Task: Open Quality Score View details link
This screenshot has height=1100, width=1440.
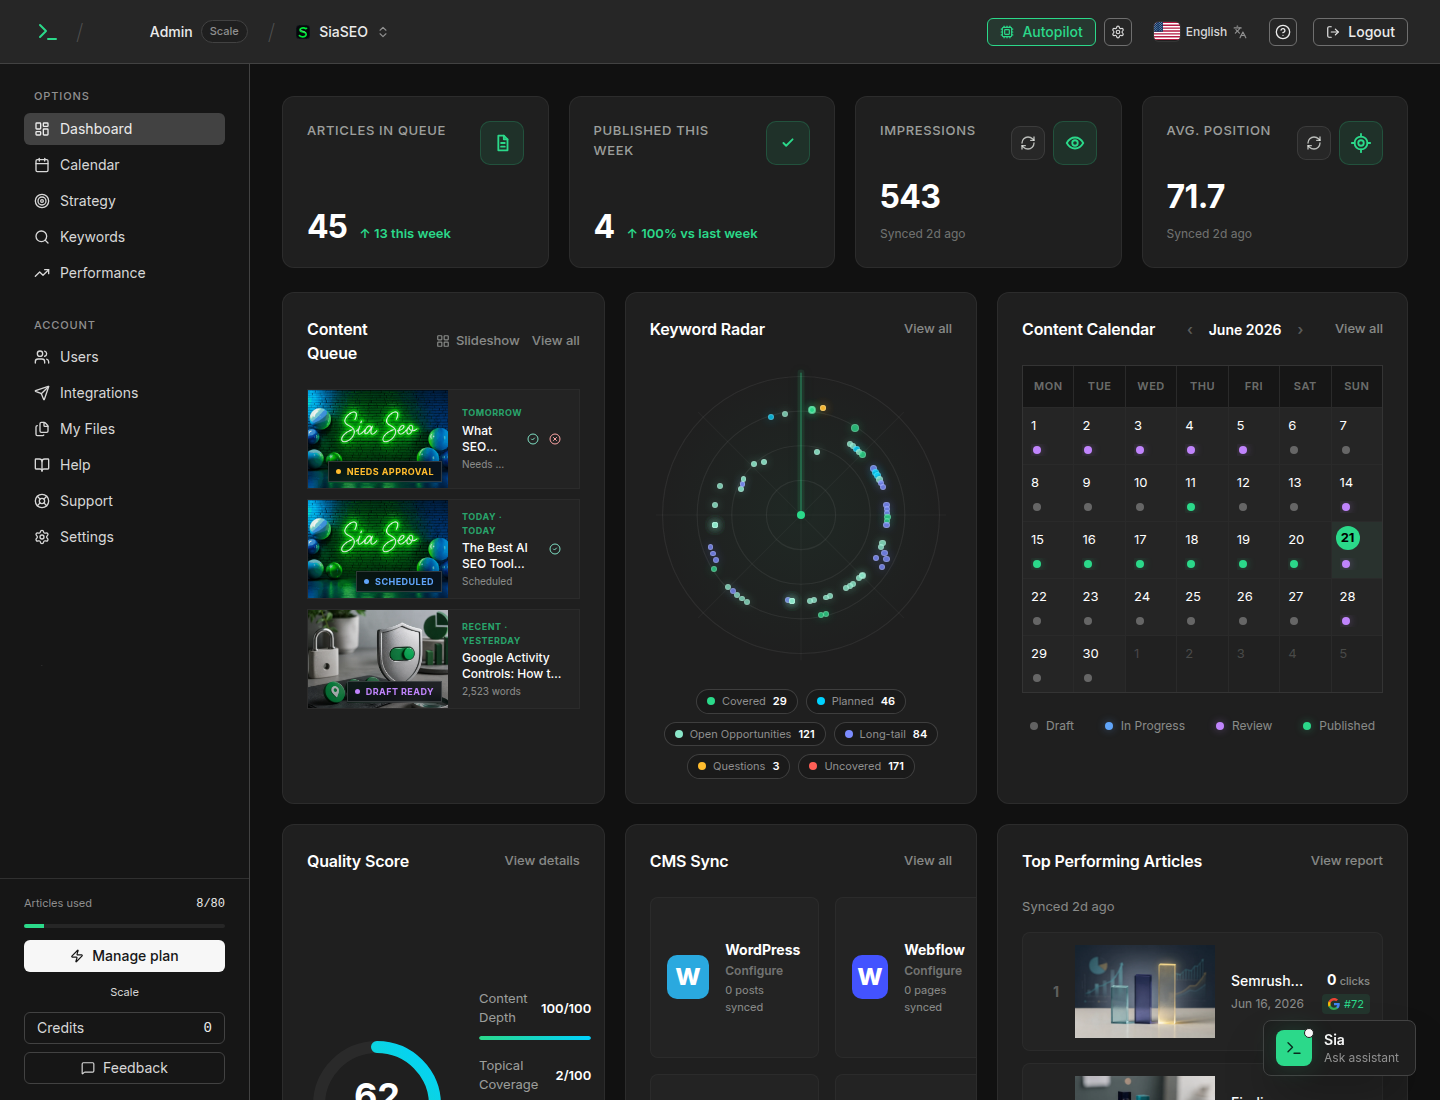Action: pyautogui.click(x=542, y=861)
